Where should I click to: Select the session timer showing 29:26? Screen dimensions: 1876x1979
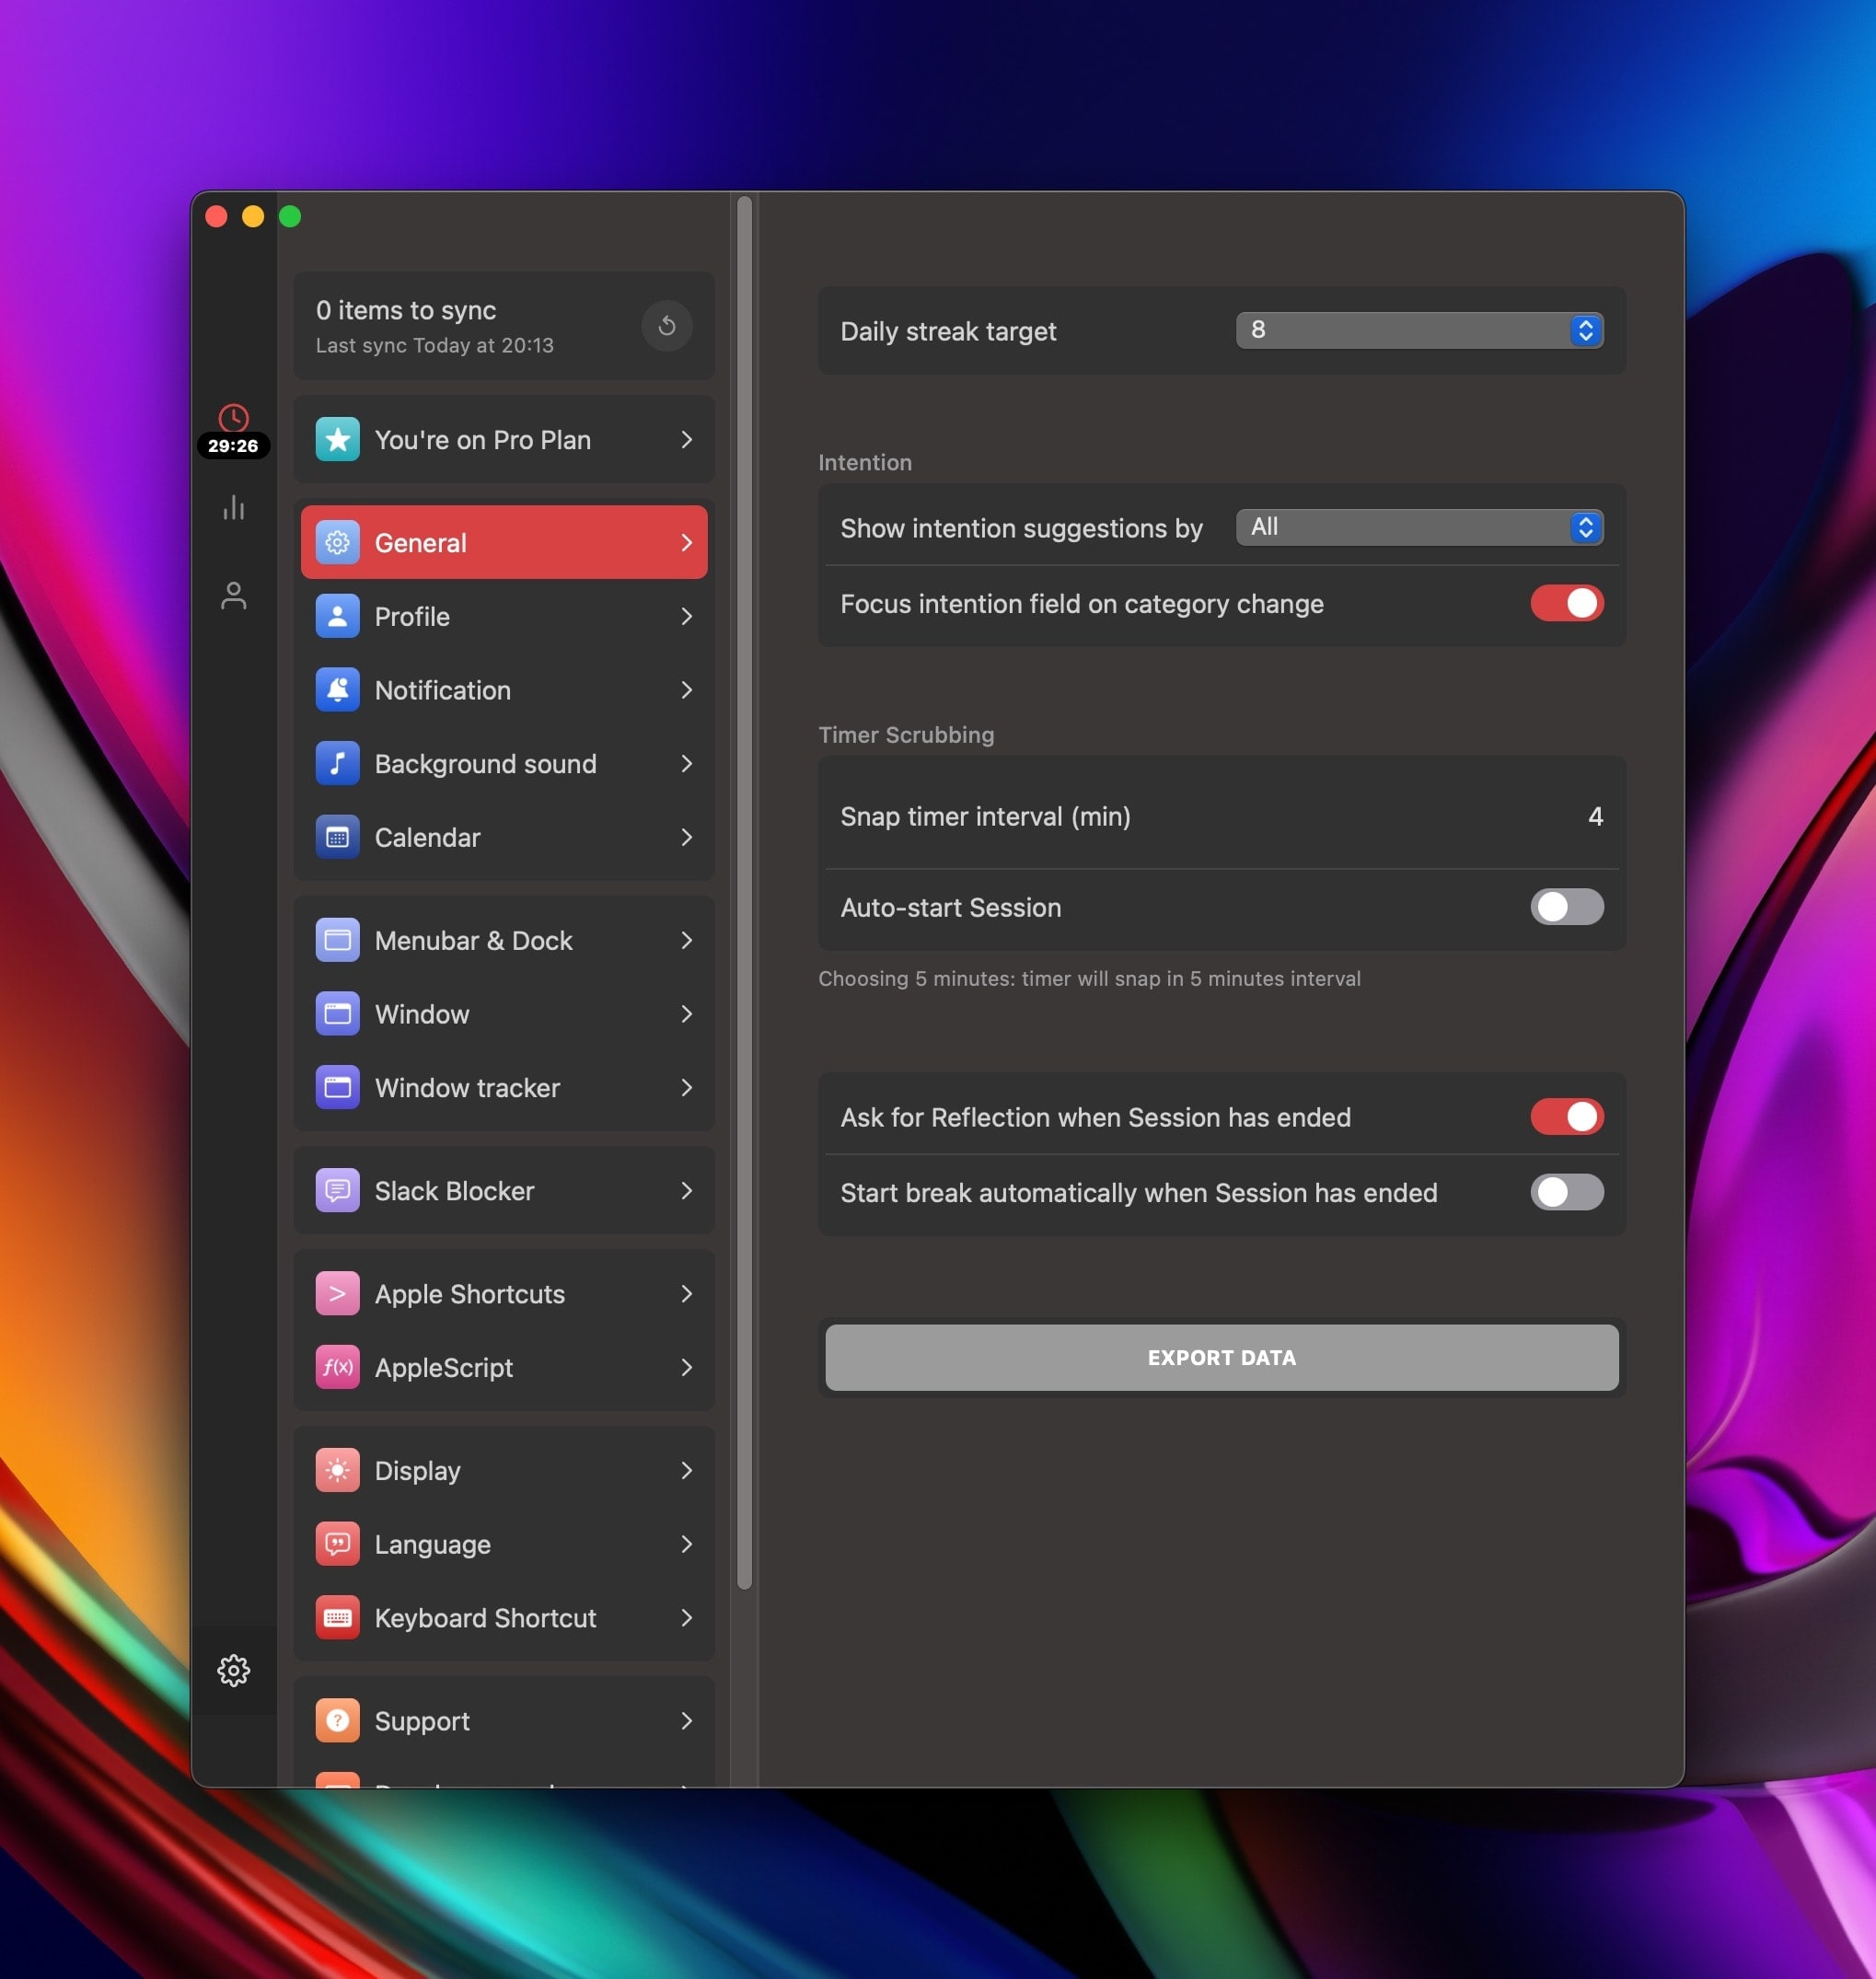click(234, 430)
